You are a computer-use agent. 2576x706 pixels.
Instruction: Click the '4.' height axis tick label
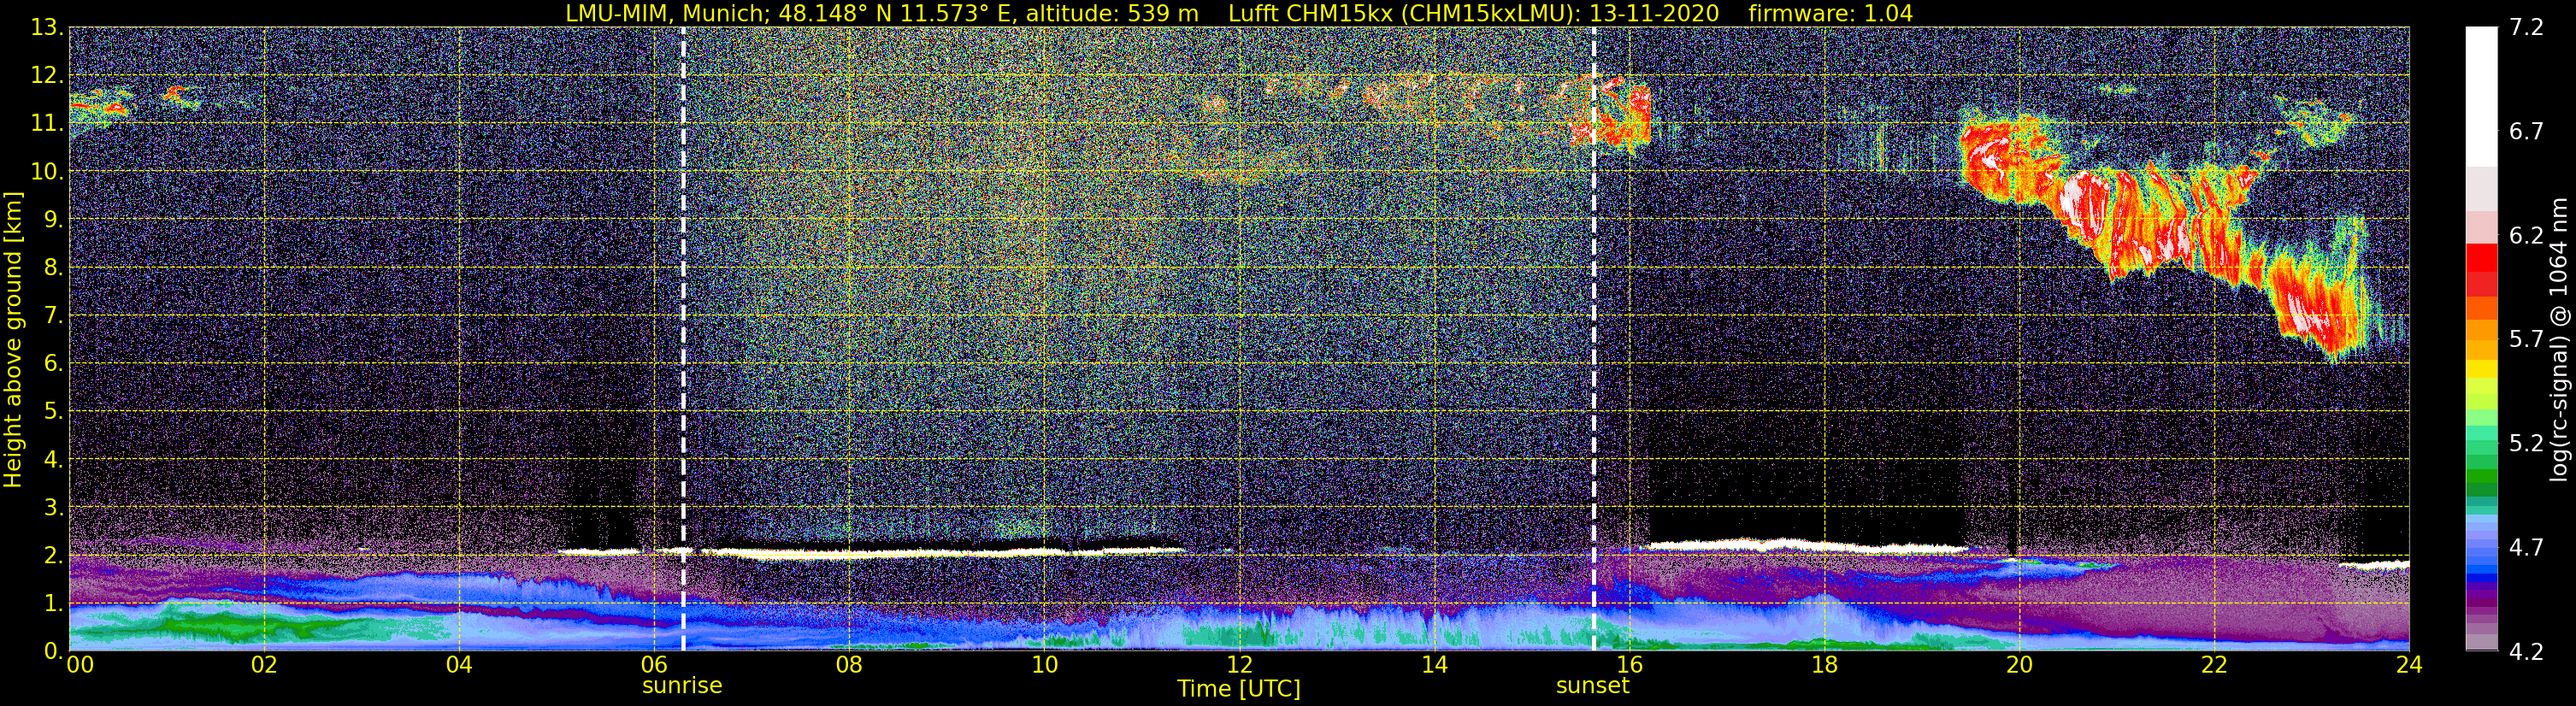pos(52,459)
